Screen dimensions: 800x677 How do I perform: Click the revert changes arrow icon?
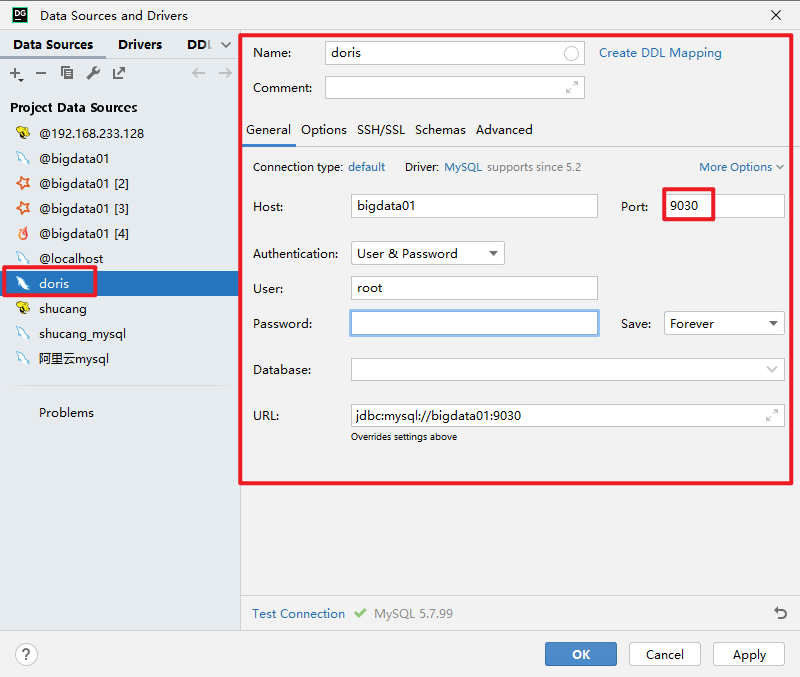point(781,613)
